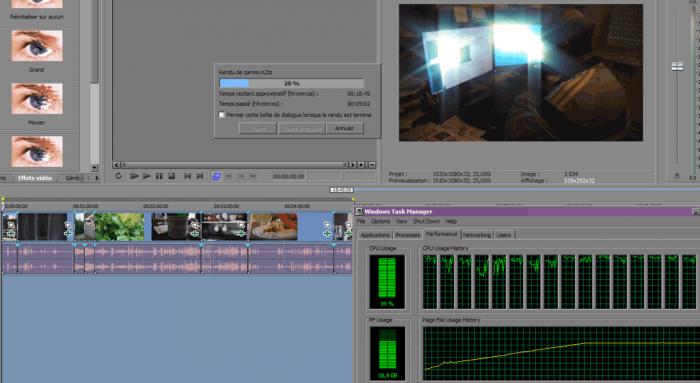Click the first CPU Usage History graph
The image size is (700, 383).
pos(430,282)
